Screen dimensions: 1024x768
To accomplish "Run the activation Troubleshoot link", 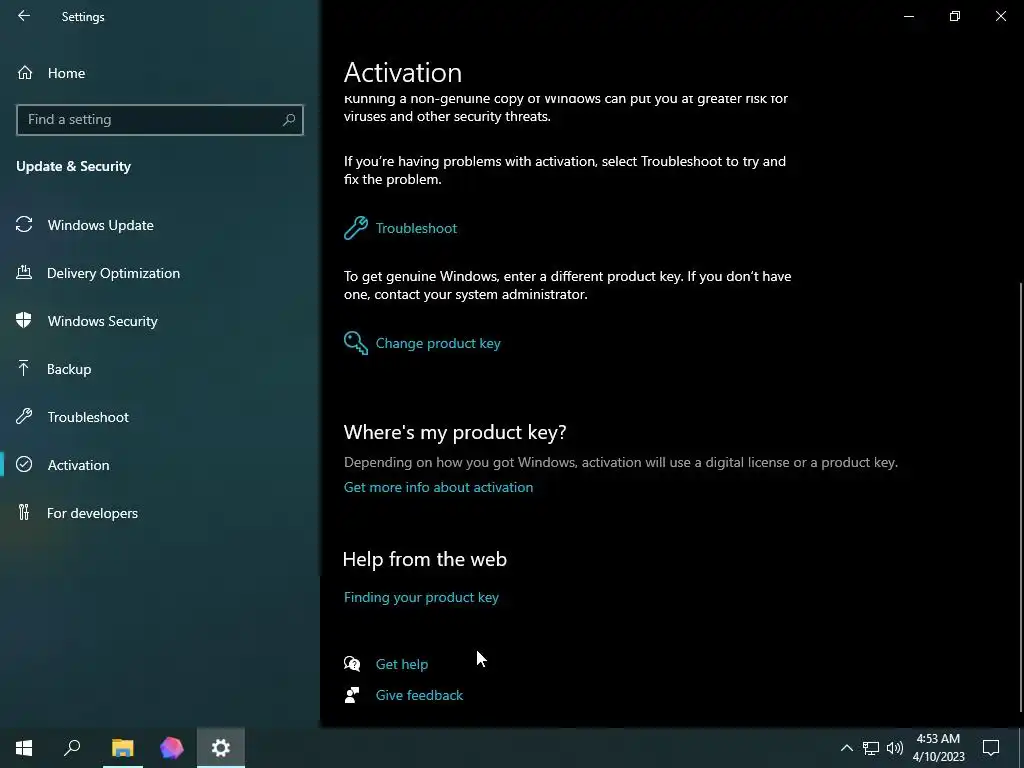I will pyautogui.click(x=416, y=229).
